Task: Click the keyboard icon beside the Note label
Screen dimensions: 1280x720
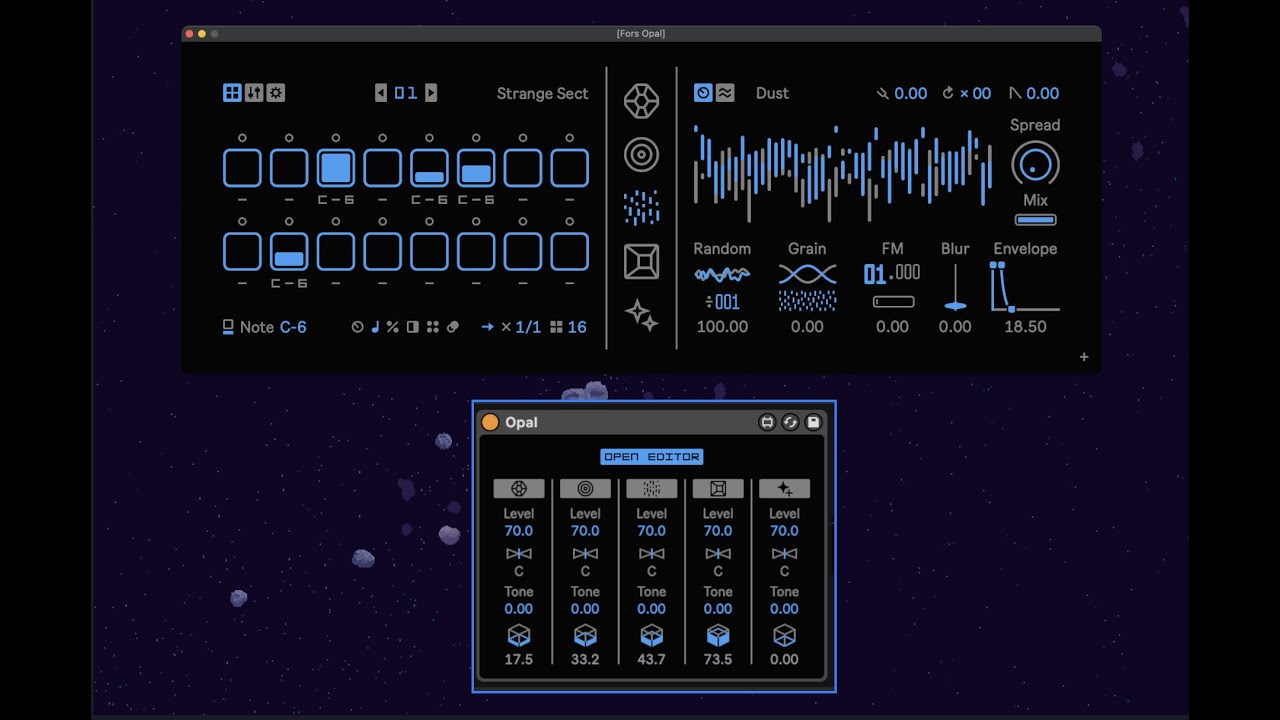Action: click(x=228, y=327)
